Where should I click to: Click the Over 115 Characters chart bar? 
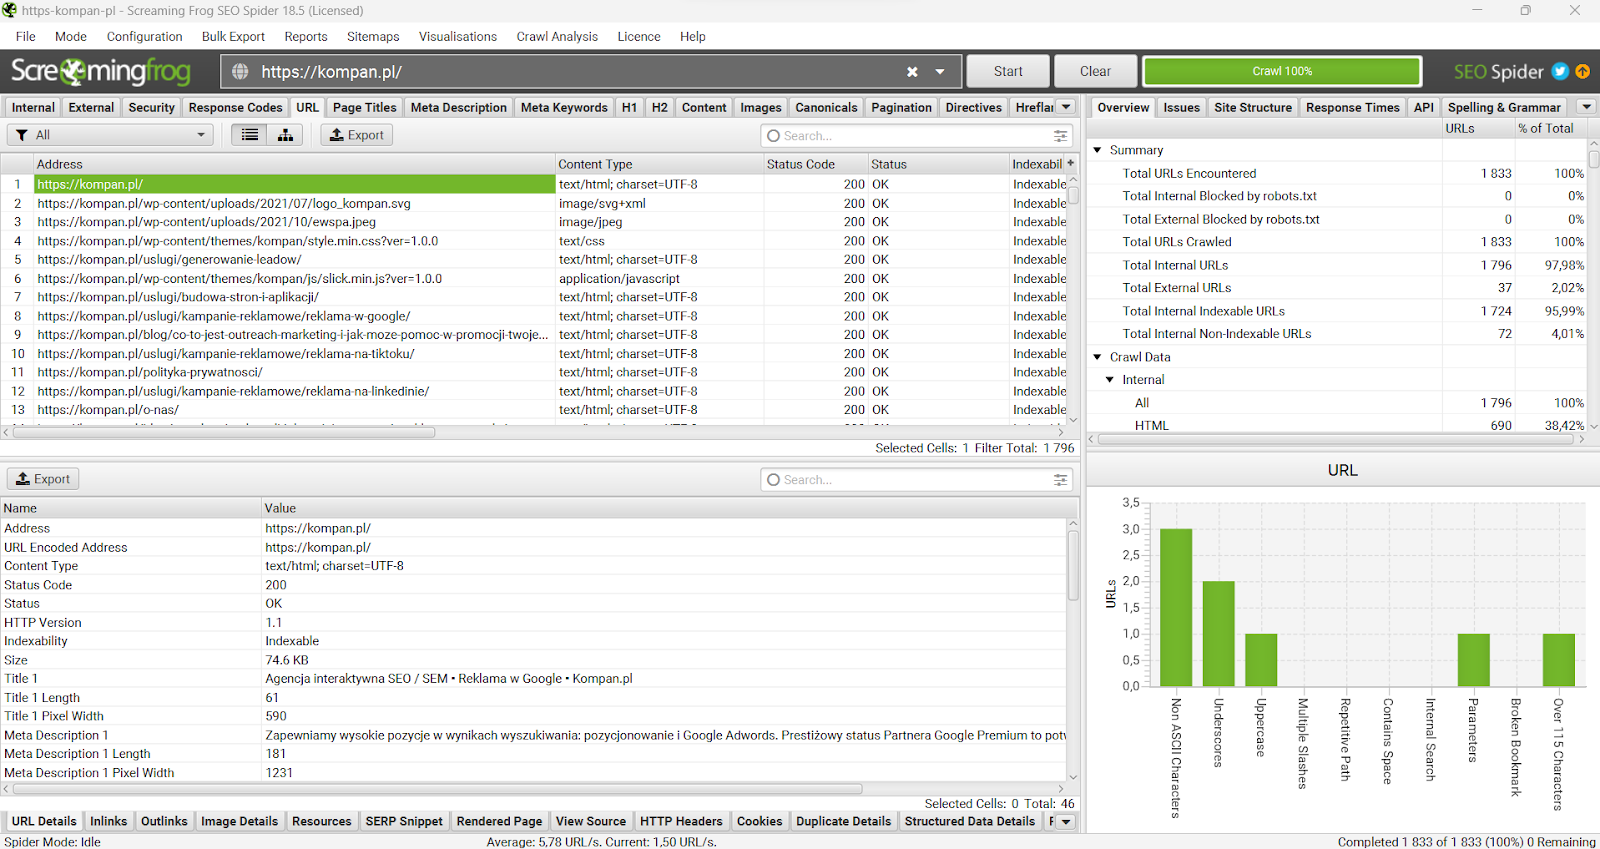point(1559,660)
